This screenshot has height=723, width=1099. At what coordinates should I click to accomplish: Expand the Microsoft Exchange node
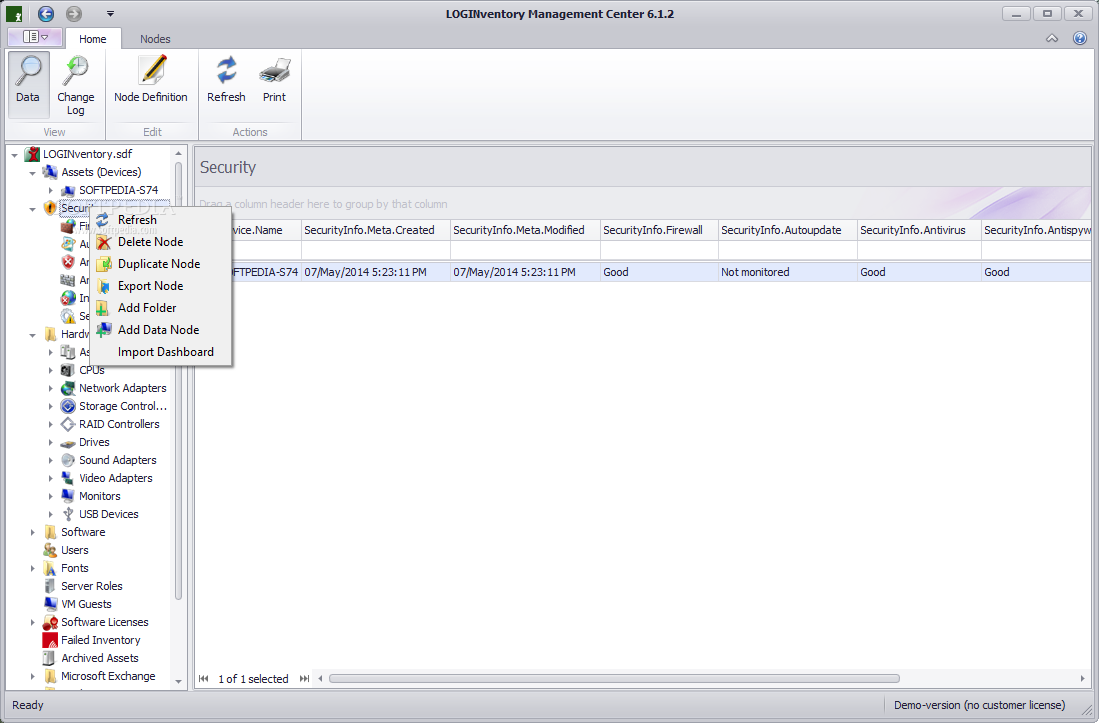pyautogui.click(x=32, y=676)
